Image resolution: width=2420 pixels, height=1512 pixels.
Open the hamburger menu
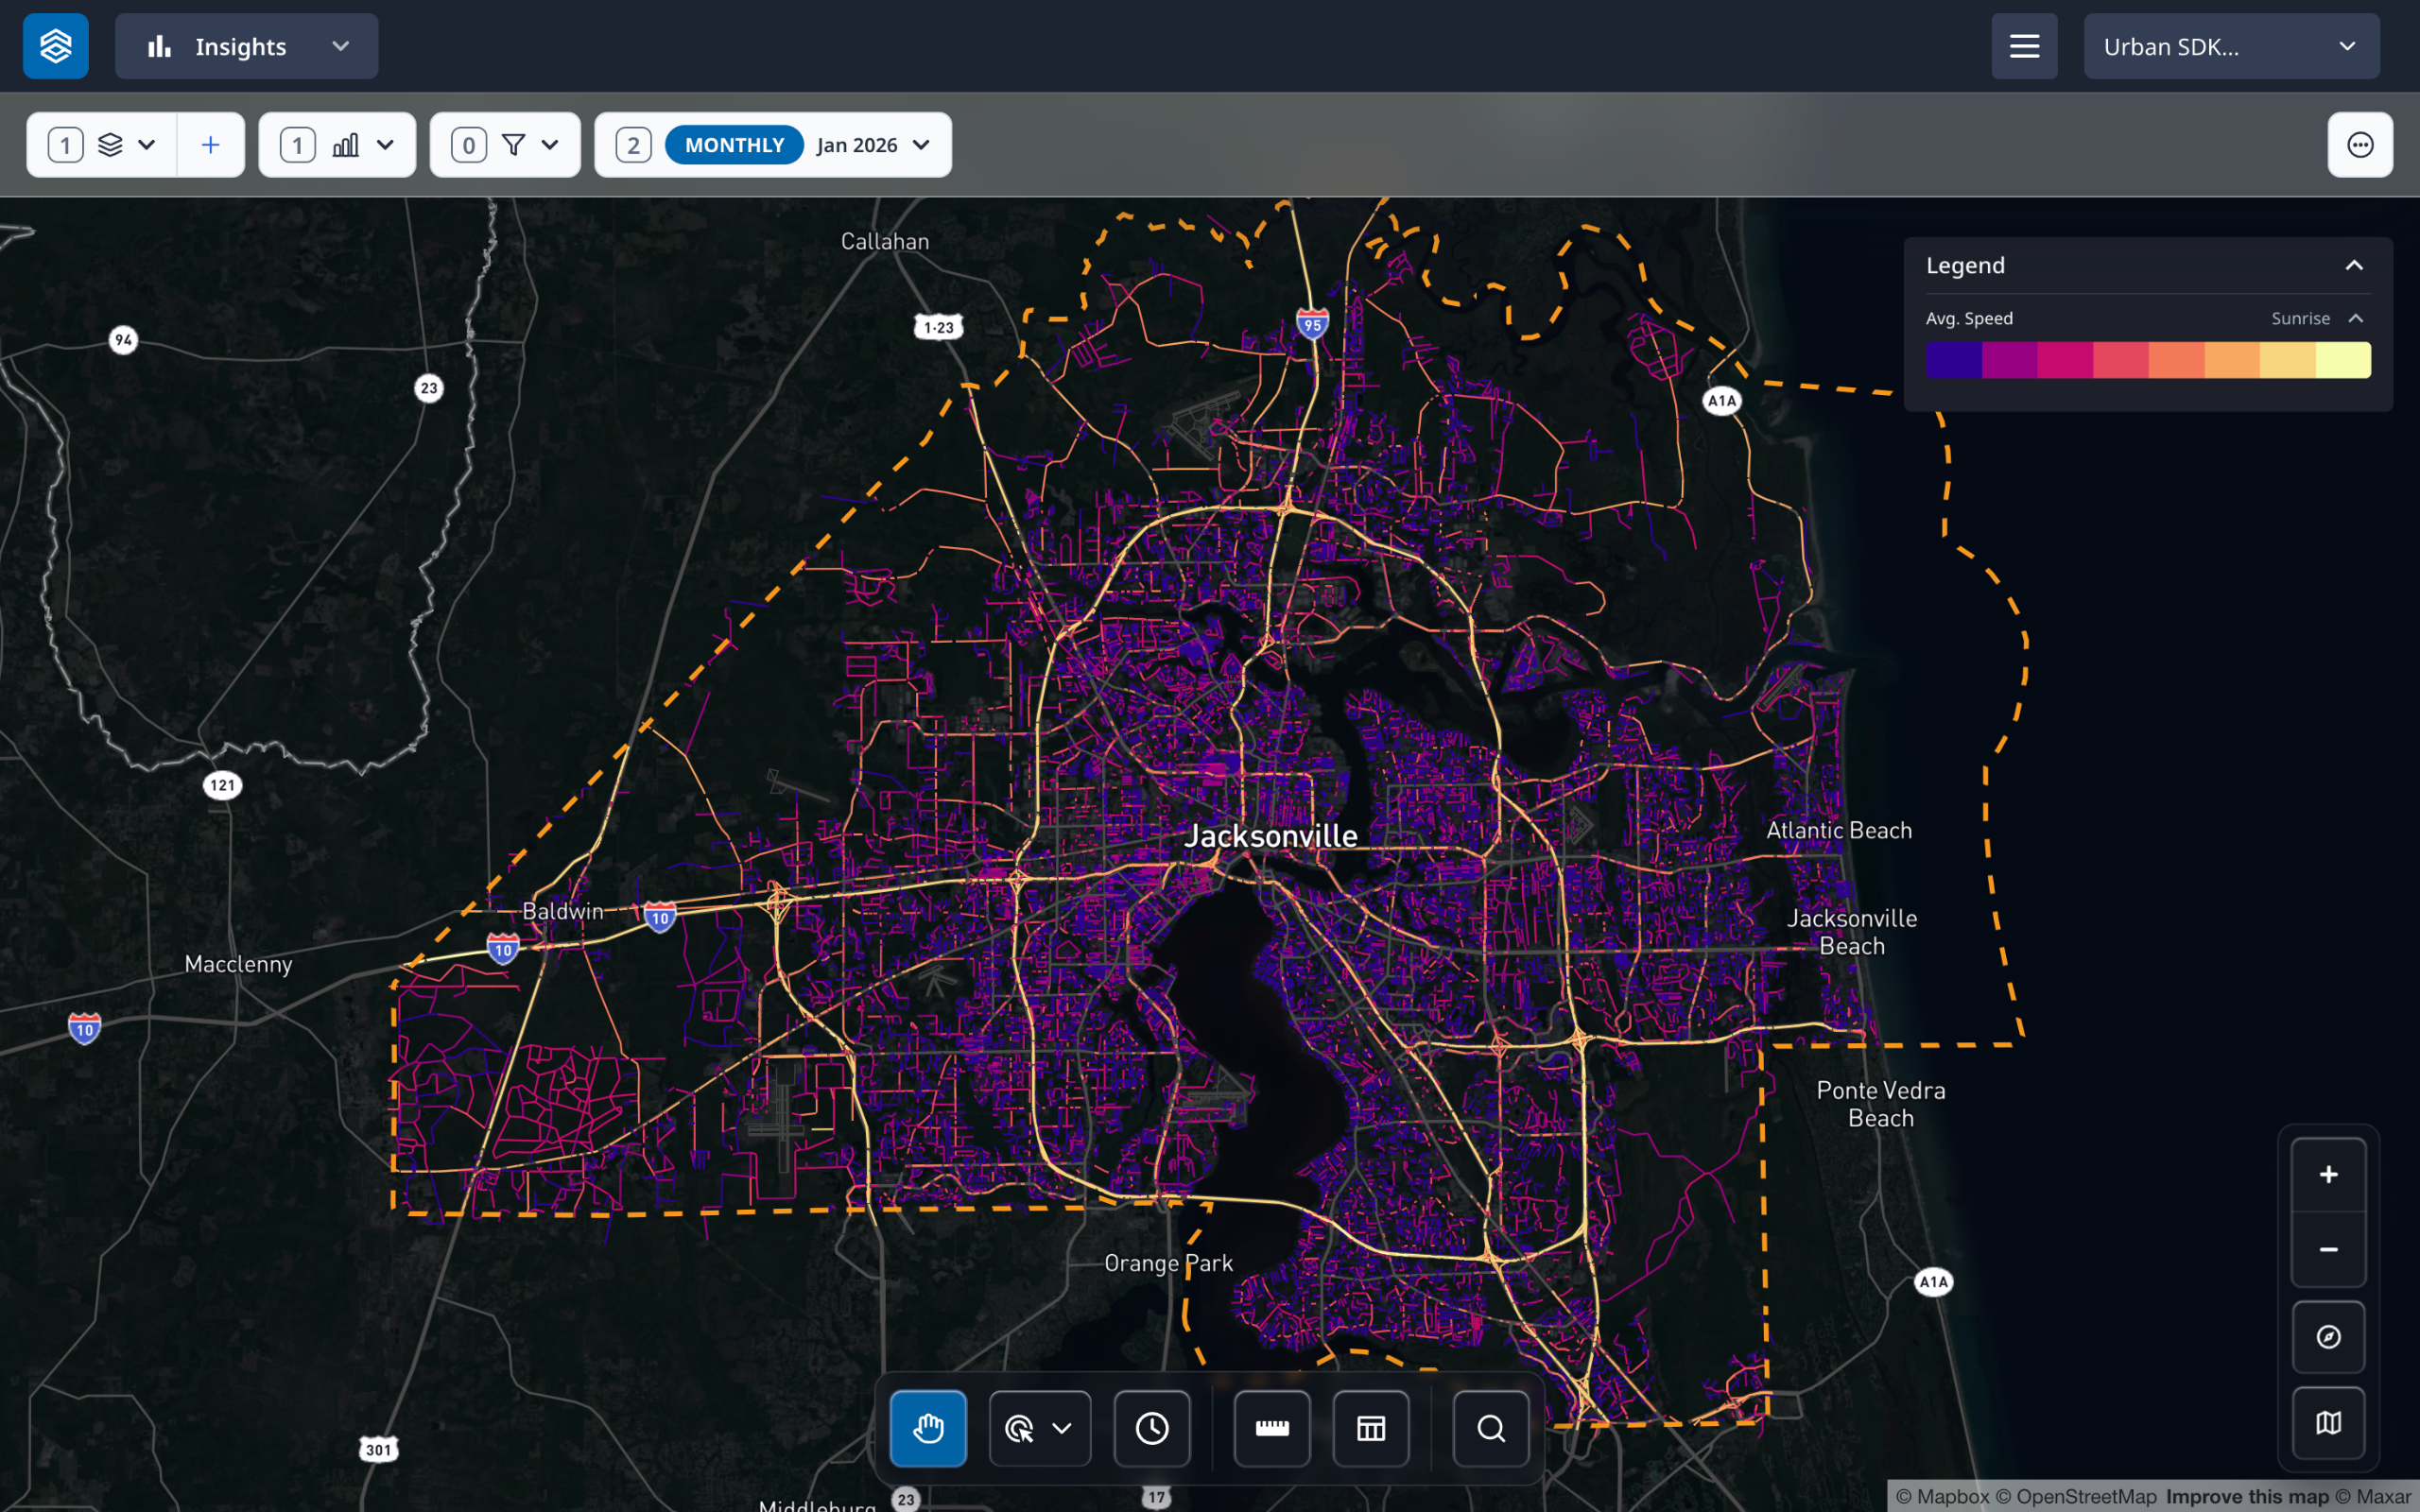pos(2024,46)
